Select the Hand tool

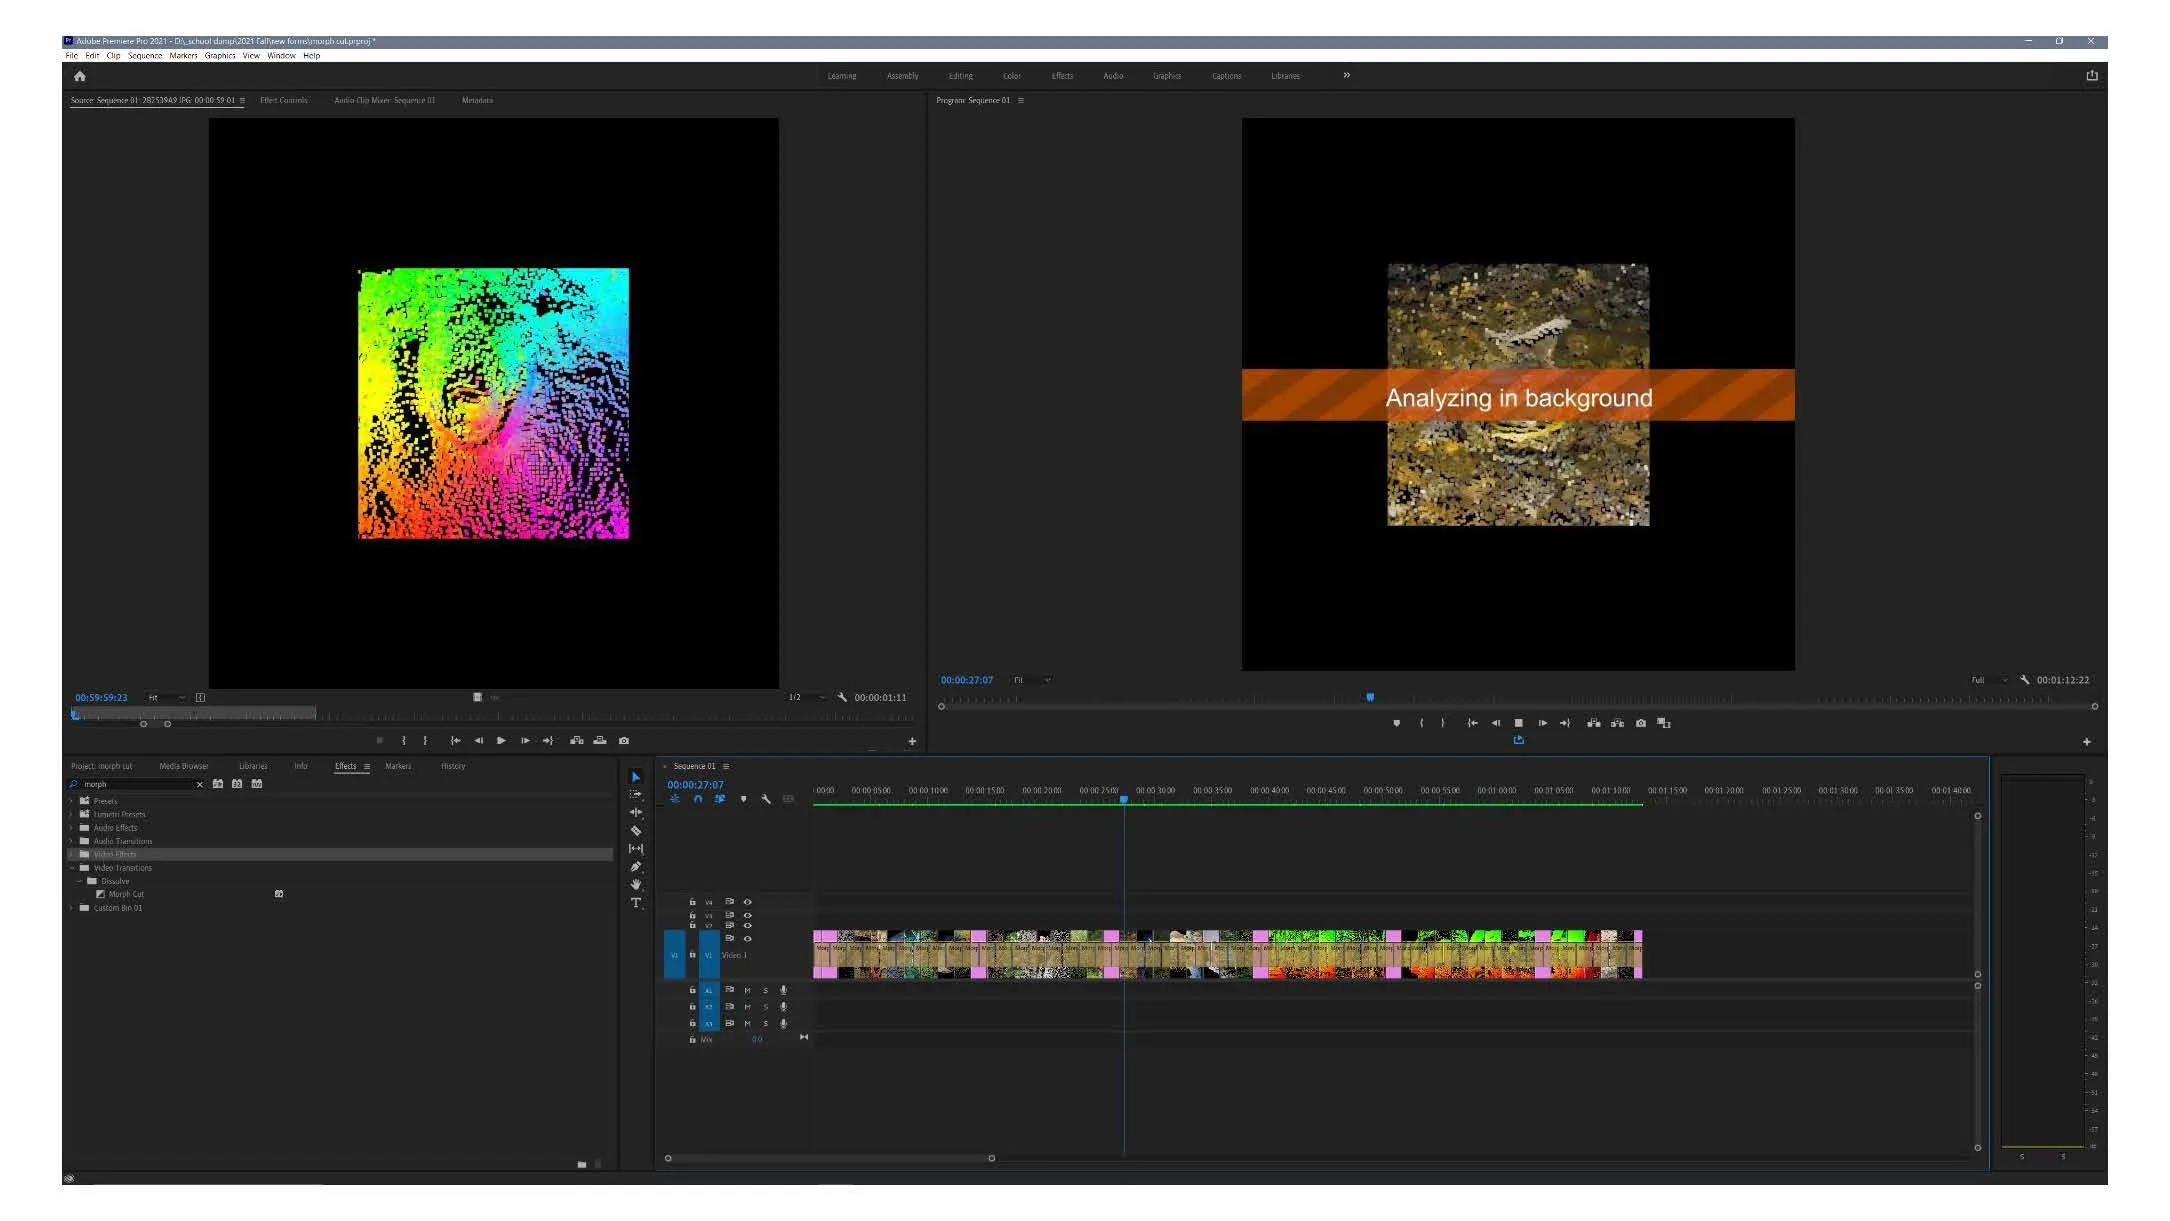pos(636,885)
